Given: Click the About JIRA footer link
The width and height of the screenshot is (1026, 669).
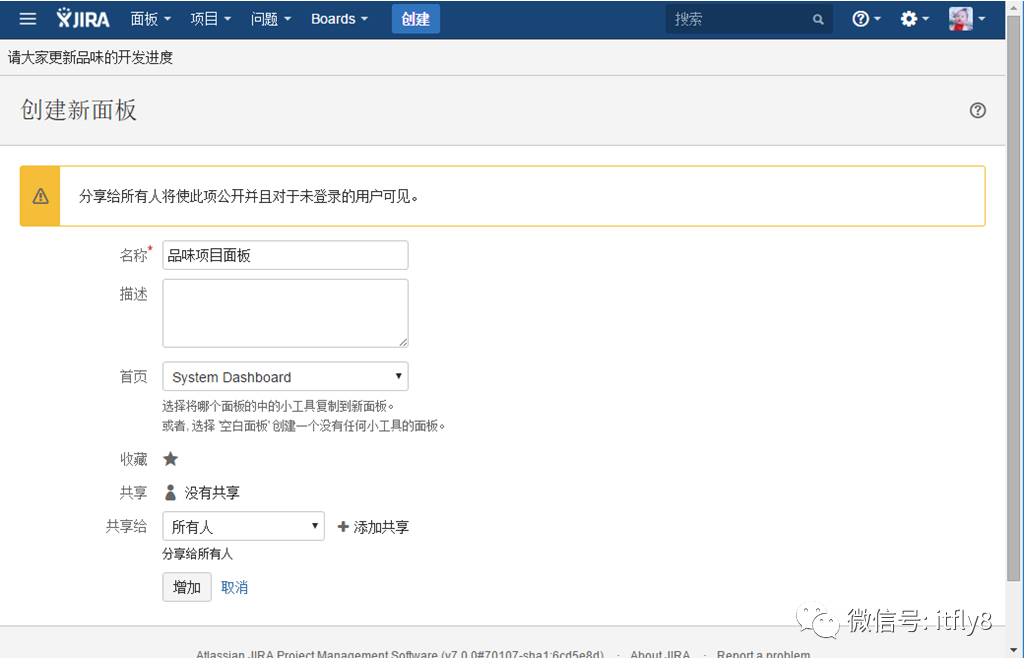Looking at the screenshot, I should pyautogui.click(x=660, y=655).
